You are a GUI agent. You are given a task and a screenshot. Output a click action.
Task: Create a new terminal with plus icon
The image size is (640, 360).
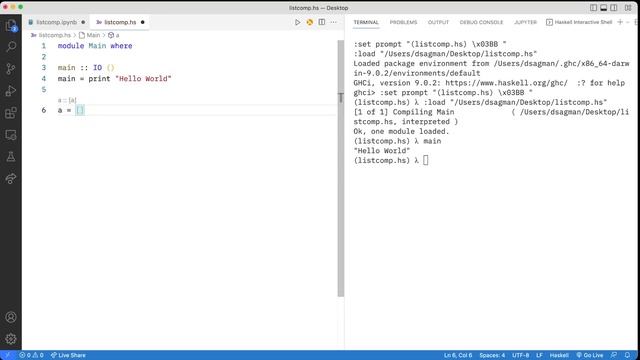click(620, 22)
